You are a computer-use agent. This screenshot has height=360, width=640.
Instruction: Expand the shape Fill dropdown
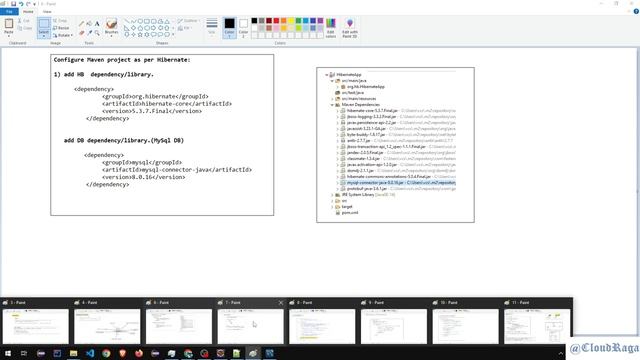pyautogui.click(x=185, y=28)
